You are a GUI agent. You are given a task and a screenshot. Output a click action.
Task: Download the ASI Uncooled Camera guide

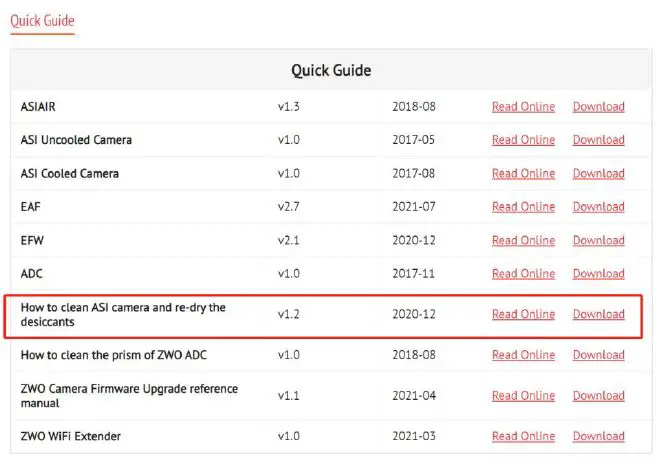pyautogui.click(x=598, y=140)
